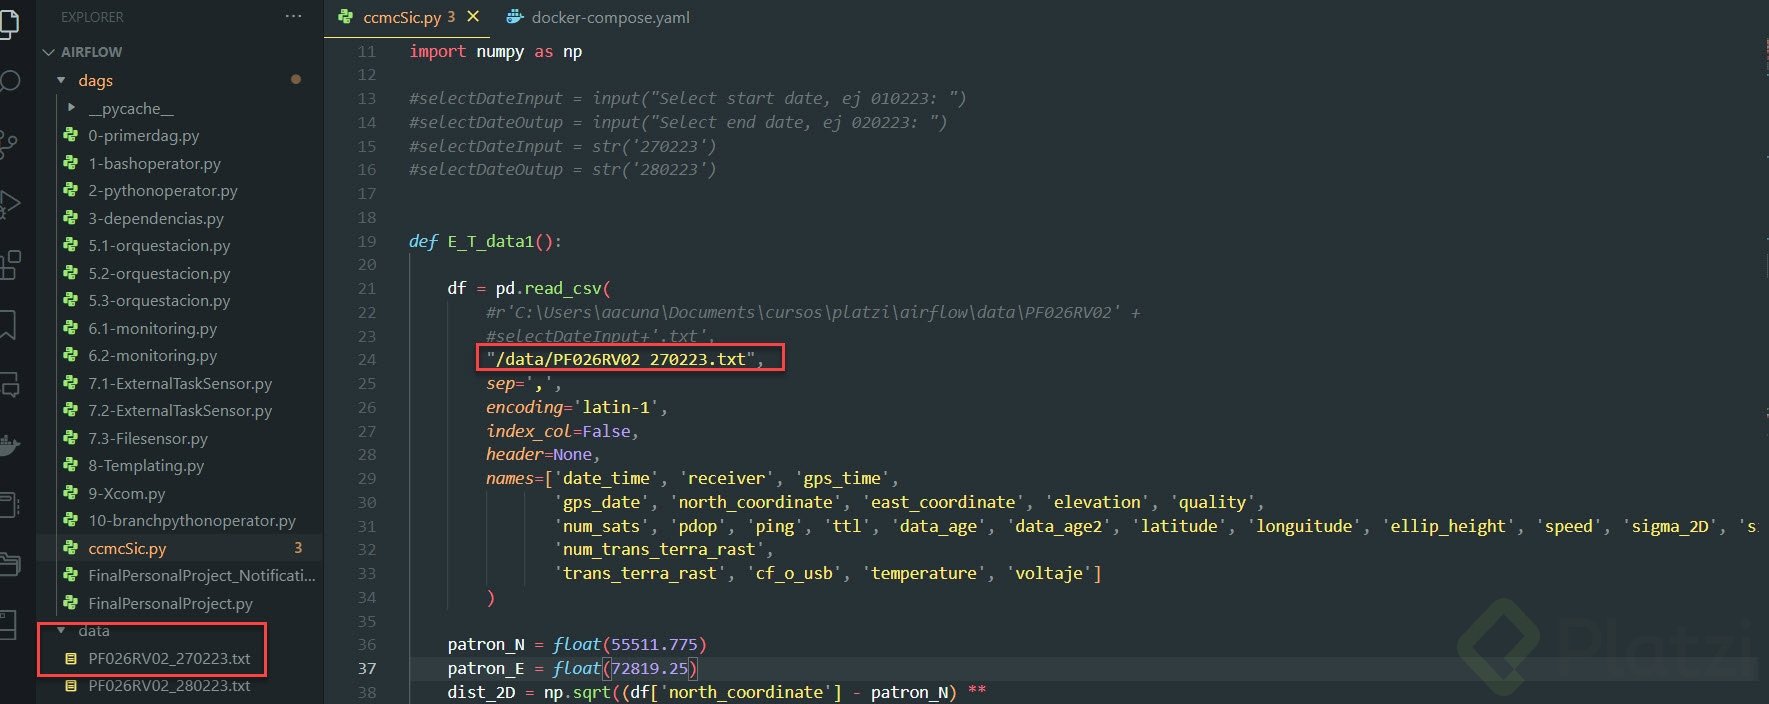This screenshot has width=1769, height=704.
Task: Open 5.3-orquestacion.py file
Action: [158, 300]
